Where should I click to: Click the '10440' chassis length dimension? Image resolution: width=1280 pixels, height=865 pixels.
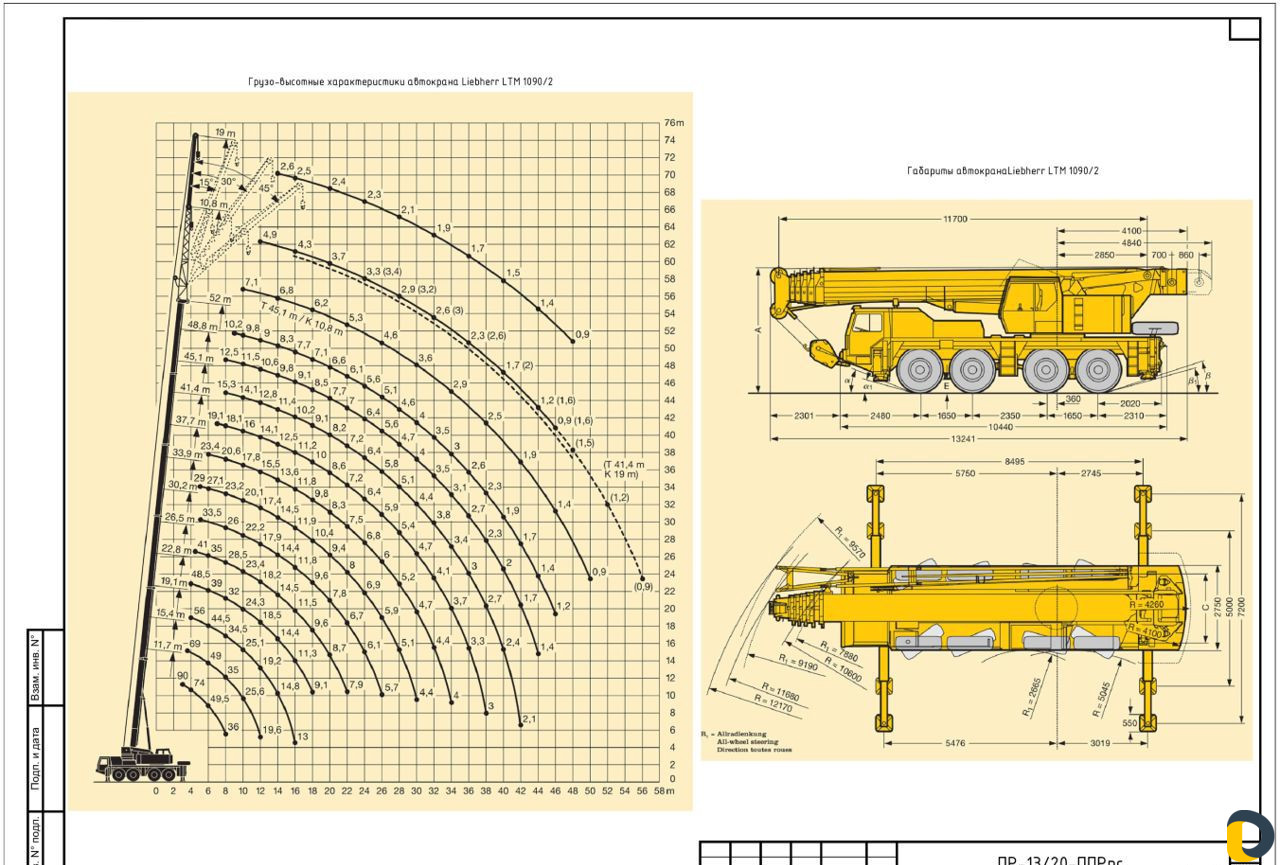click(x=999, y=427)
